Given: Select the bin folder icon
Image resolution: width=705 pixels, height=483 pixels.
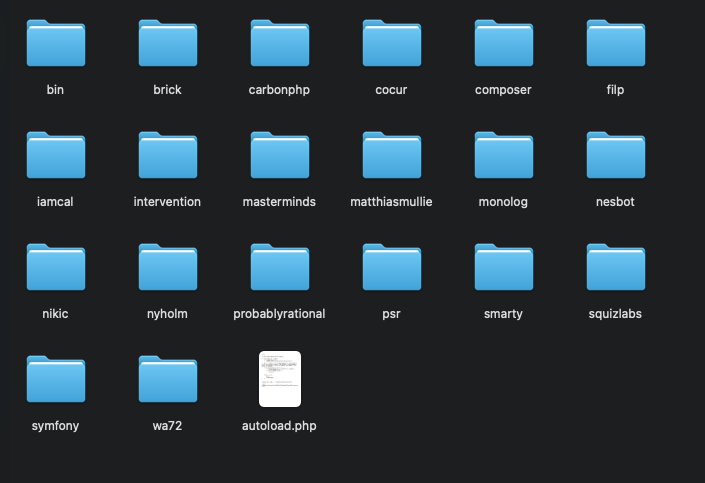Looking at the screenshot, I should point(56,43).
